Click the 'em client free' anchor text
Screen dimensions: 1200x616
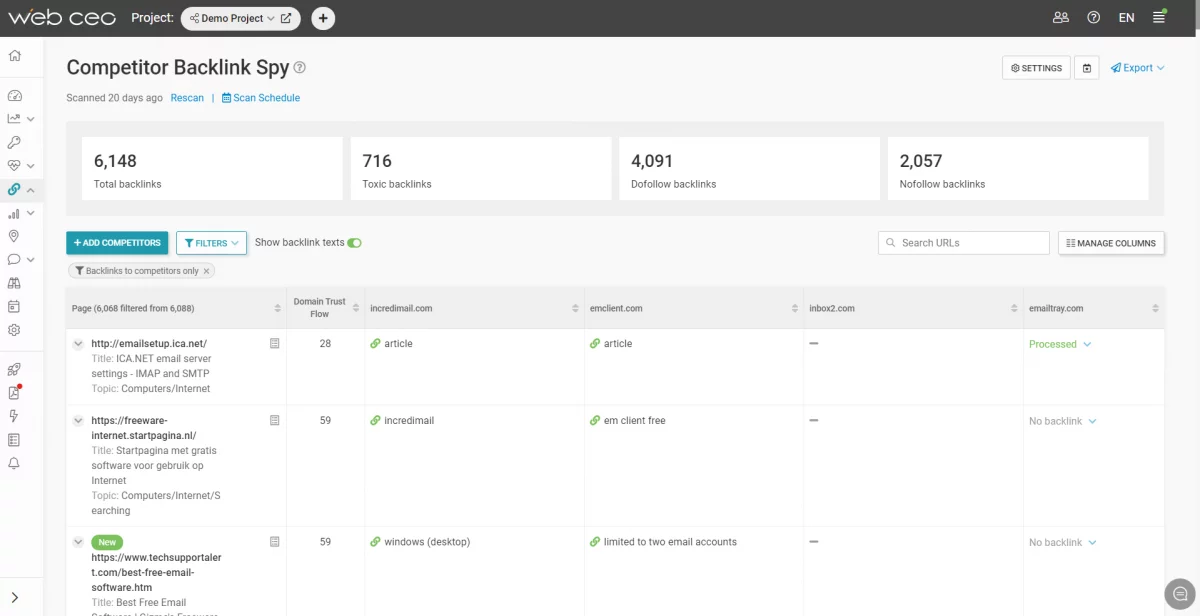[x=634, y=421]
